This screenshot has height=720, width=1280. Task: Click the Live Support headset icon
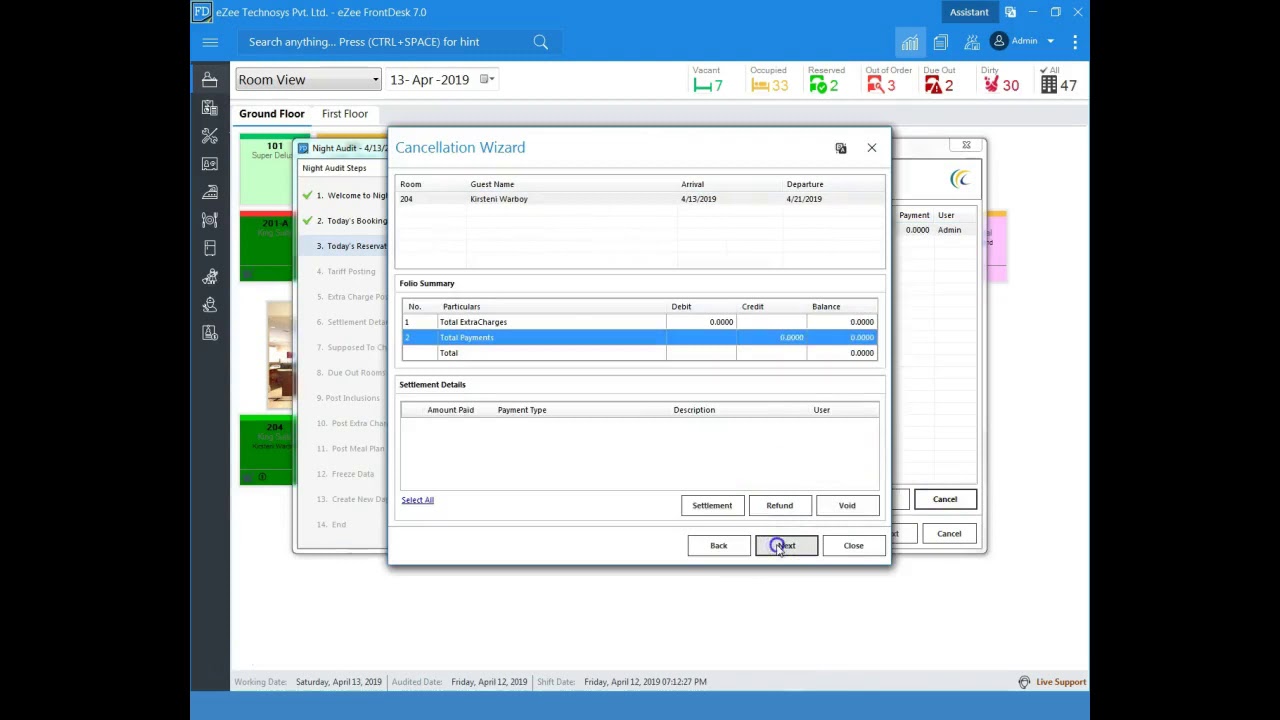pos(1024,682)
